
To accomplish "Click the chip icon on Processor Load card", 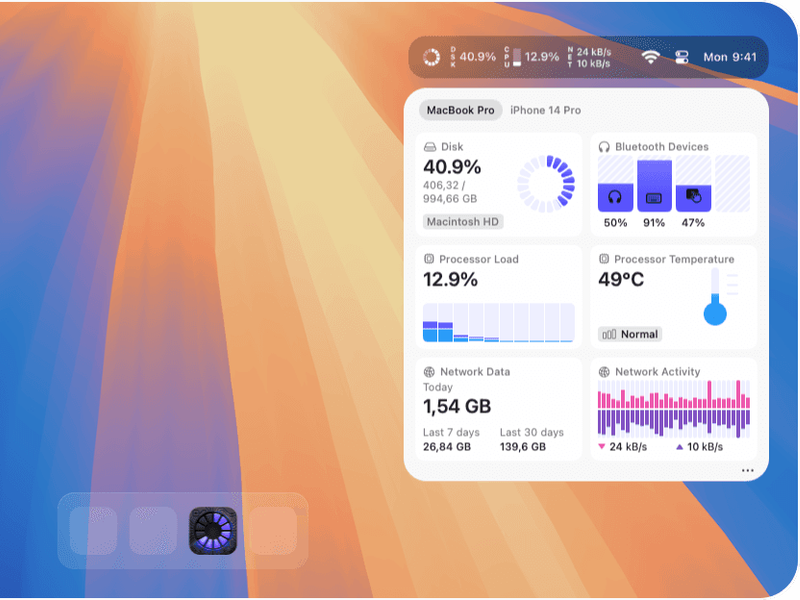I will (431, 259).
